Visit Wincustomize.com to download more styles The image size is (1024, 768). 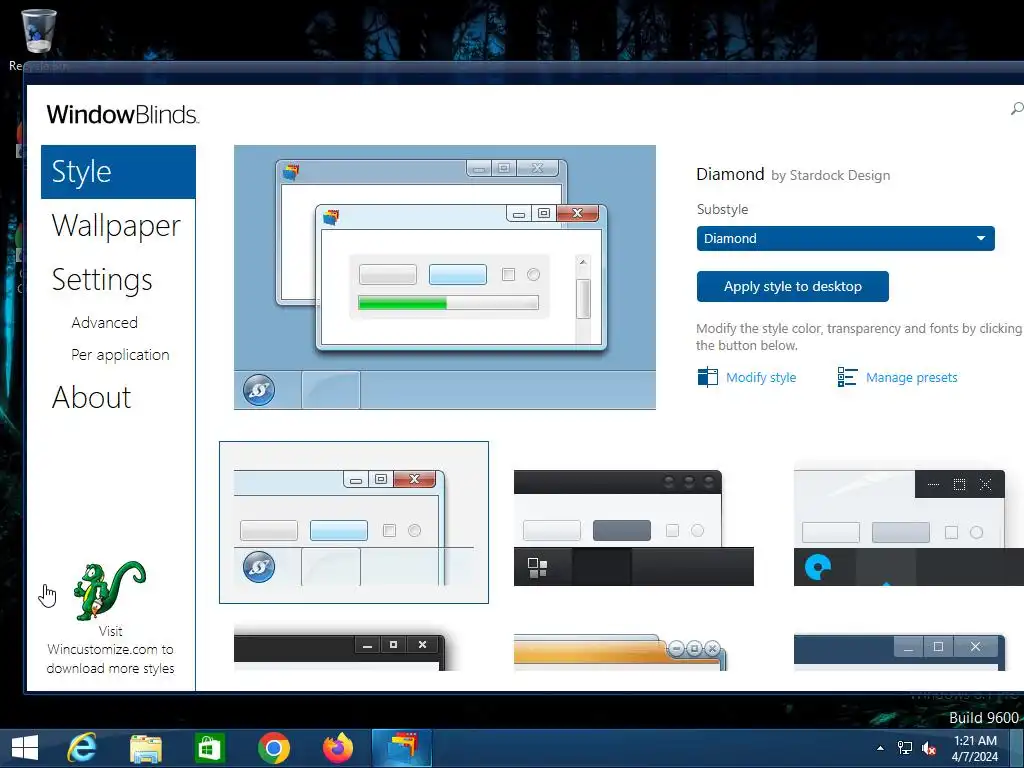pyautogui.click(x=110, y=650)
